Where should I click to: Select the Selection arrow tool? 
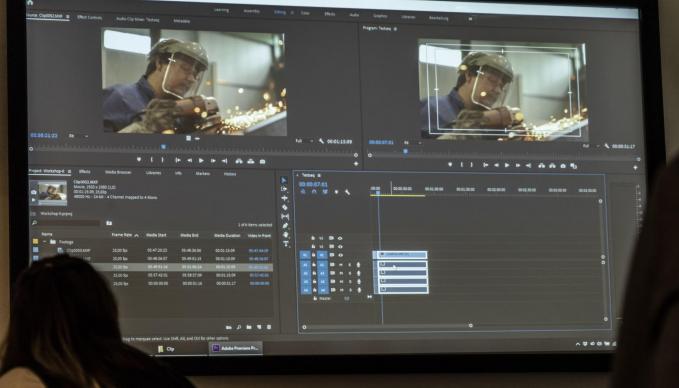[x=284, y=180]
